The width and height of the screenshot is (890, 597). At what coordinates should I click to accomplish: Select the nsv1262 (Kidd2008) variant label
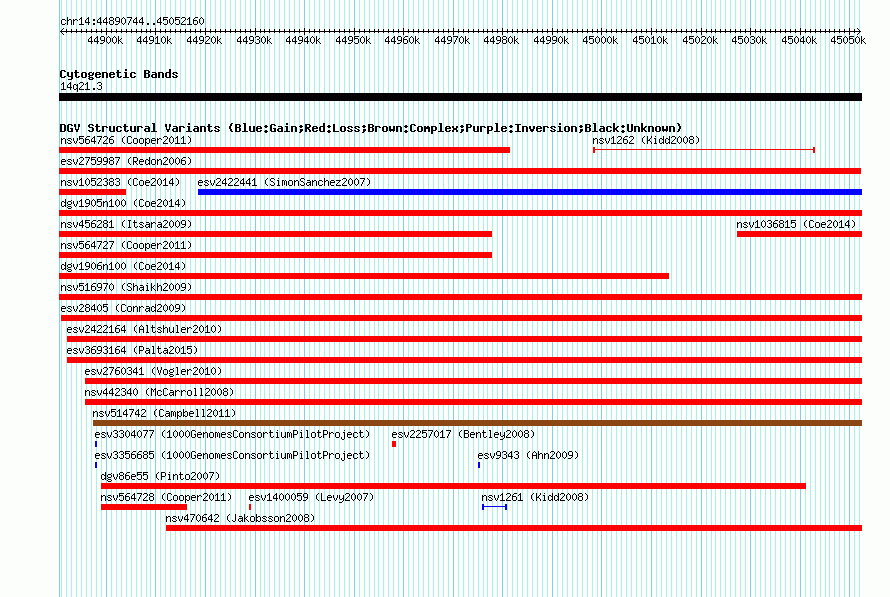[x=646, y=140]
